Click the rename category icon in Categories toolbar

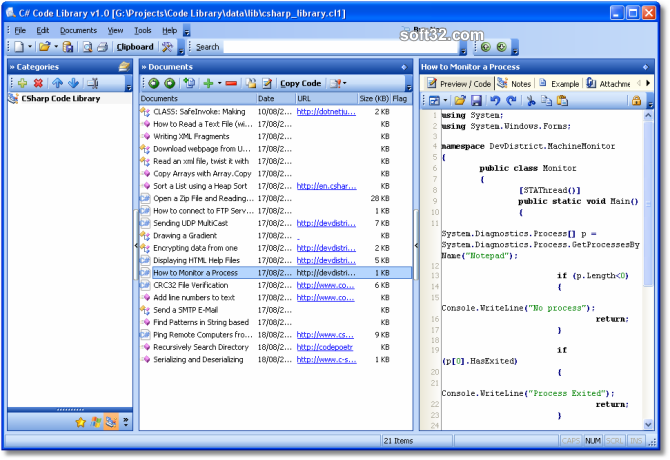point(93,83)
